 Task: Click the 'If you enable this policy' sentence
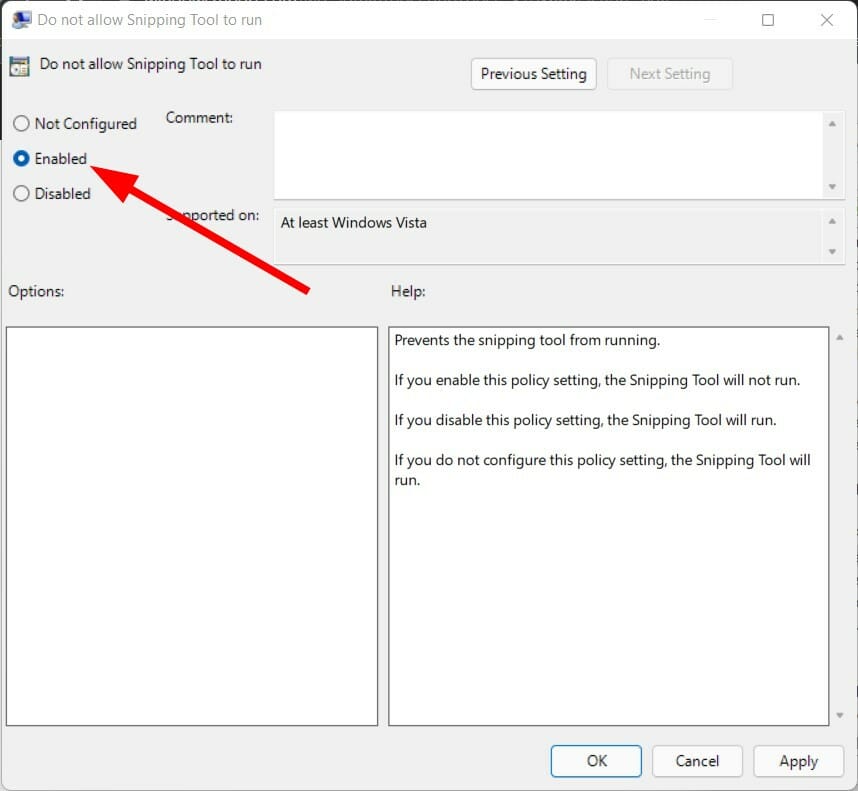tap(597, 380)
